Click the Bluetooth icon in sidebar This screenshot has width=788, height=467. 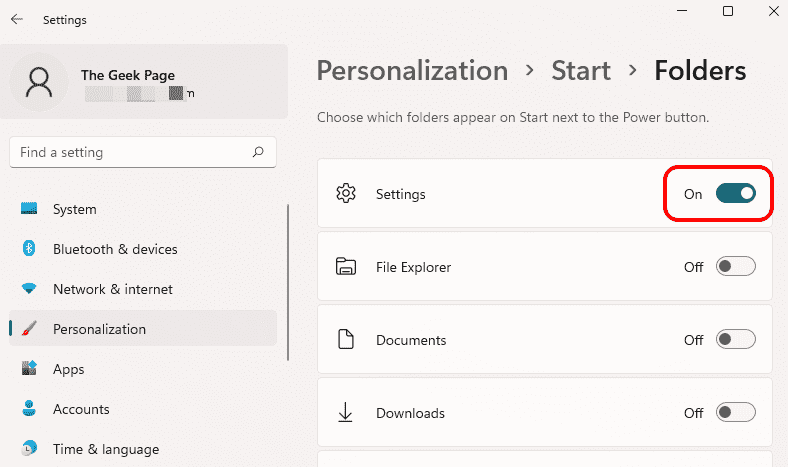(x=29, y=248)
